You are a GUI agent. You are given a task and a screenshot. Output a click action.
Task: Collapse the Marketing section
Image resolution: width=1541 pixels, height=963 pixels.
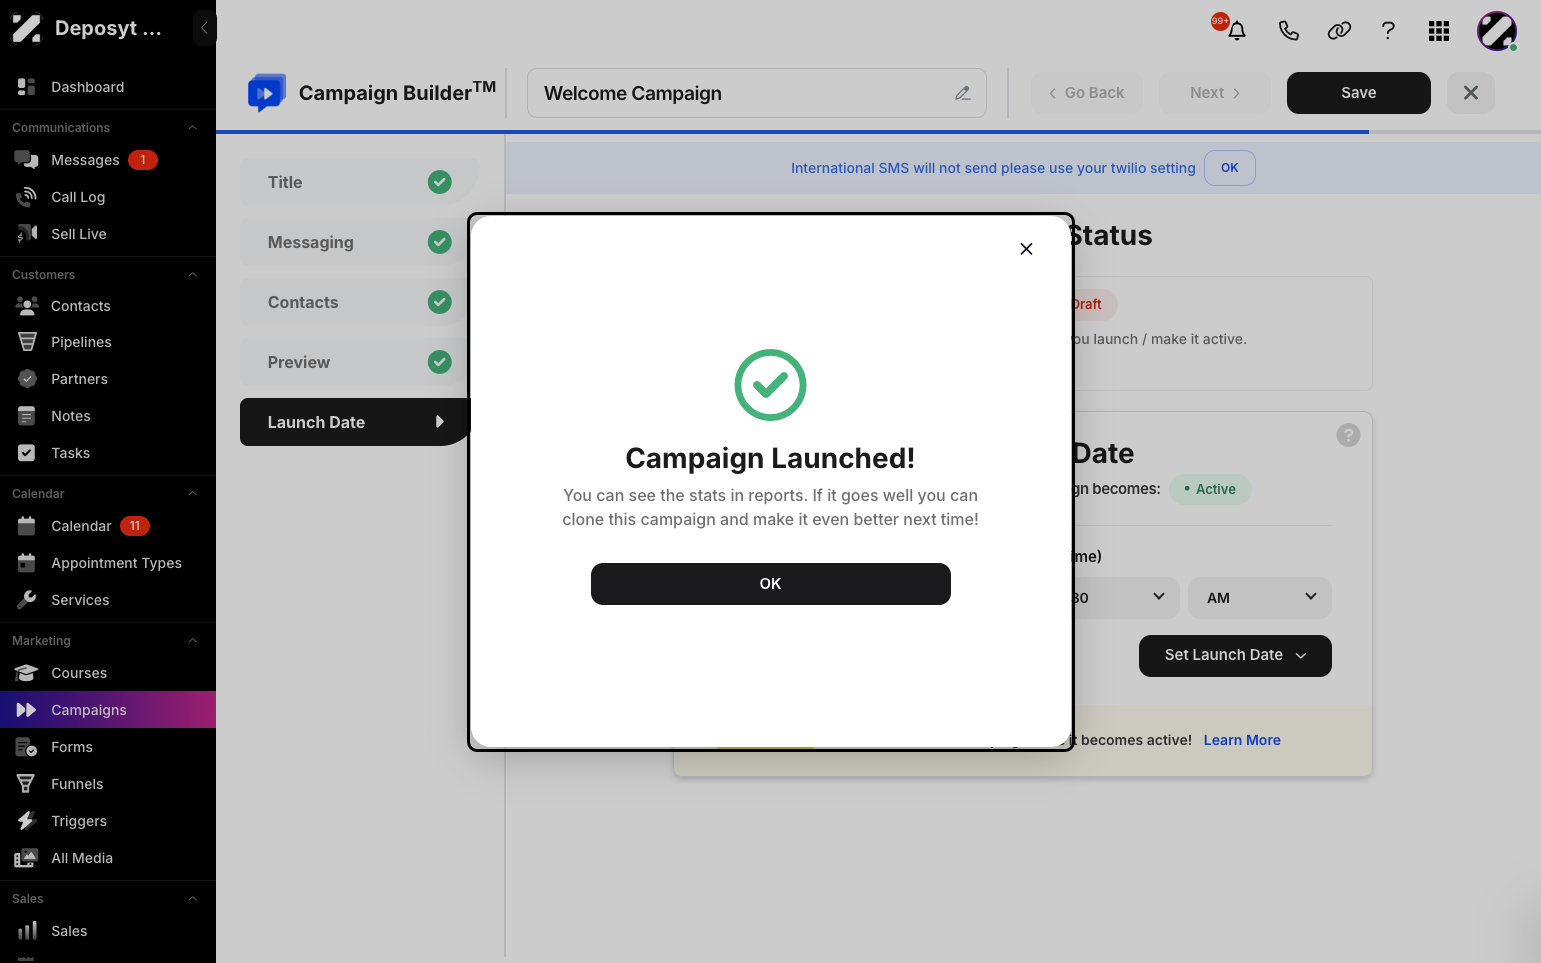pyautogui.click(x=193, y=641)
